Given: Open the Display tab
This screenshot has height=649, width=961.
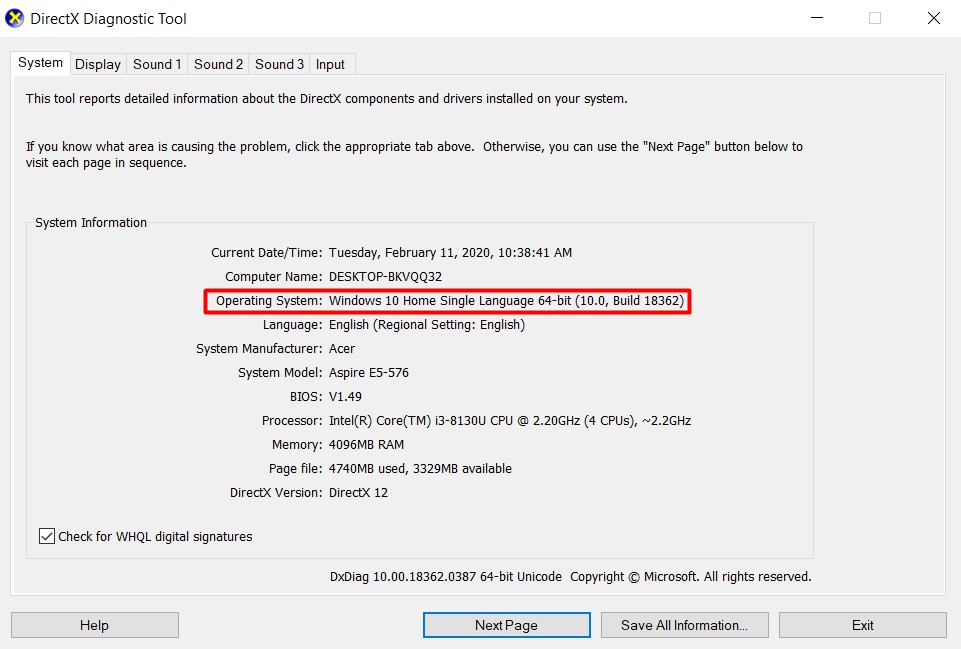Looking at the screenshot, I should [98, 64].
